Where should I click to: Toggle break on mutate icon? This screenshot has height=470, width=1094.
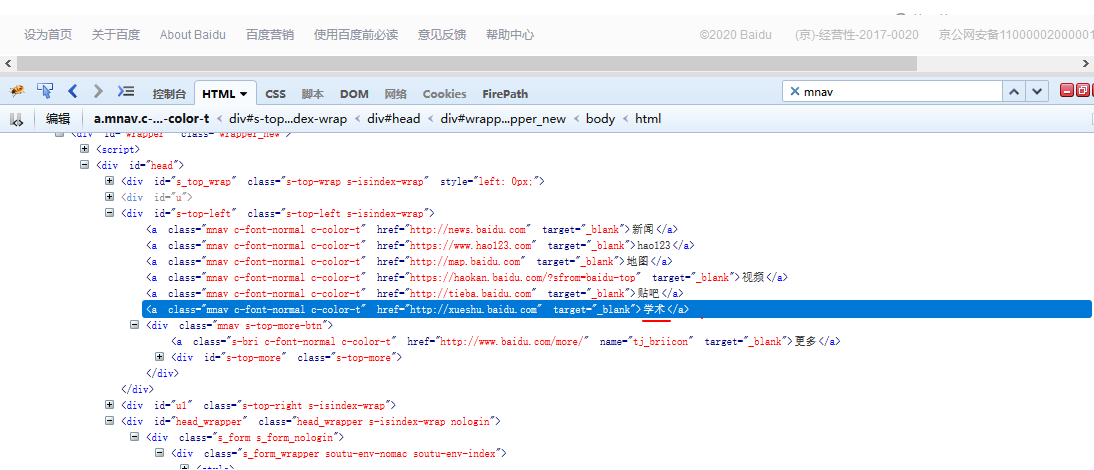coord(17,119)
